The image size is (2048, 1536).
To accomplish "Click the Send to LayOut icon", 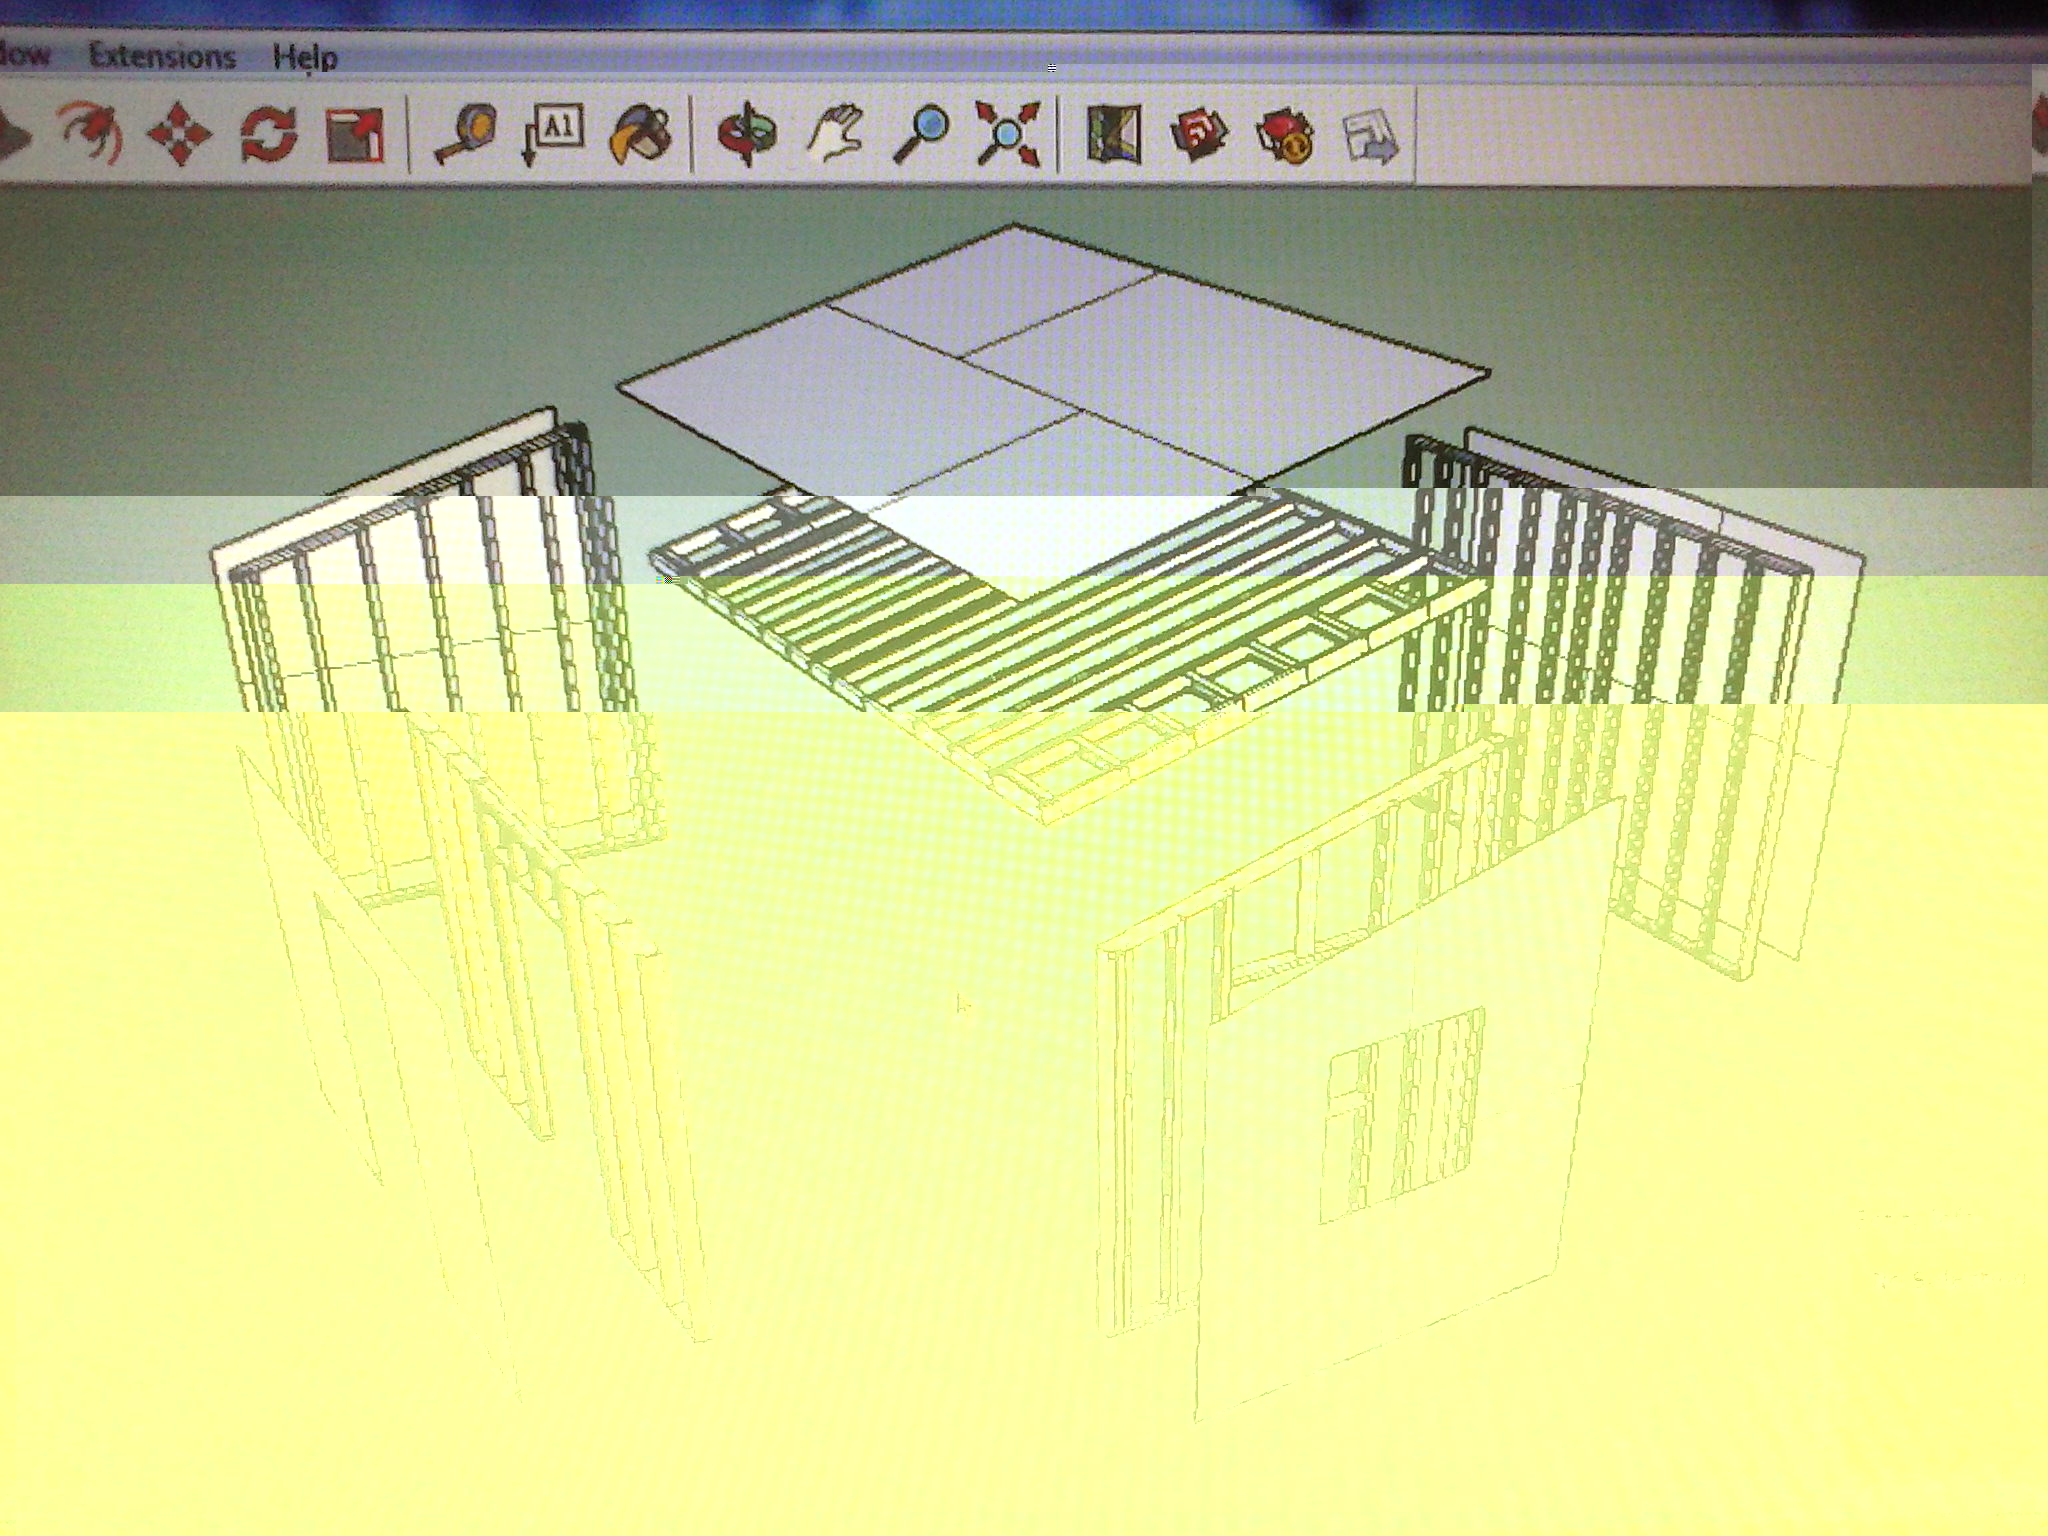I will point(1370,135).
